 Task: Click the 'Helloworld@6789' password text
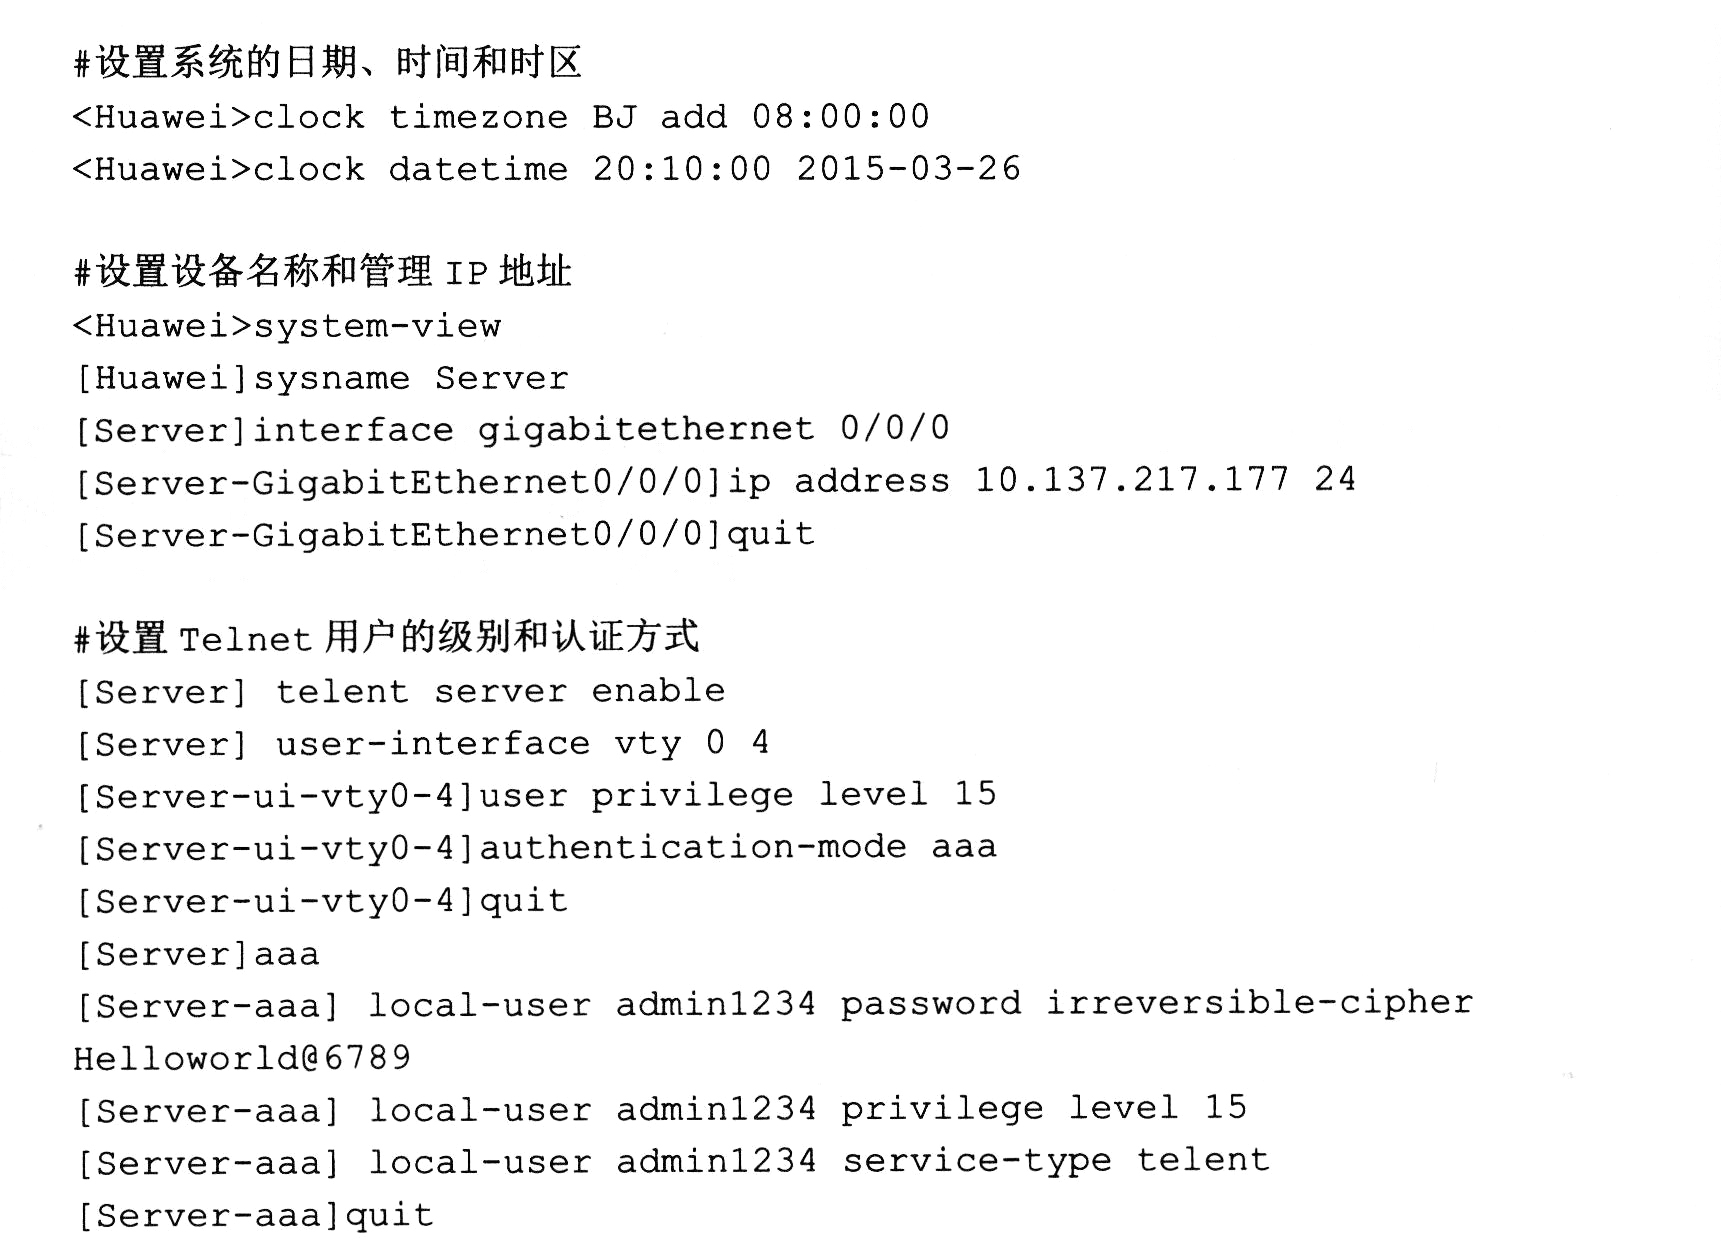(x=242, y=1058)
